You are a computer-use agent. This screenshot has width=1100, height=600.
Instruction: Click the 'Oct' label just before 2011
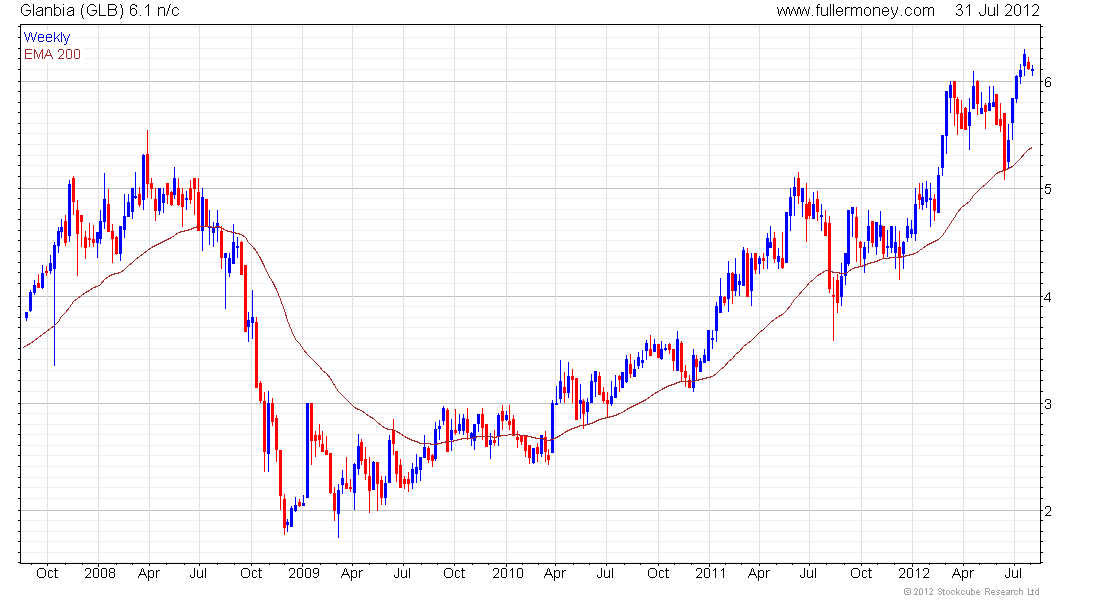click(x=658, y=573)
